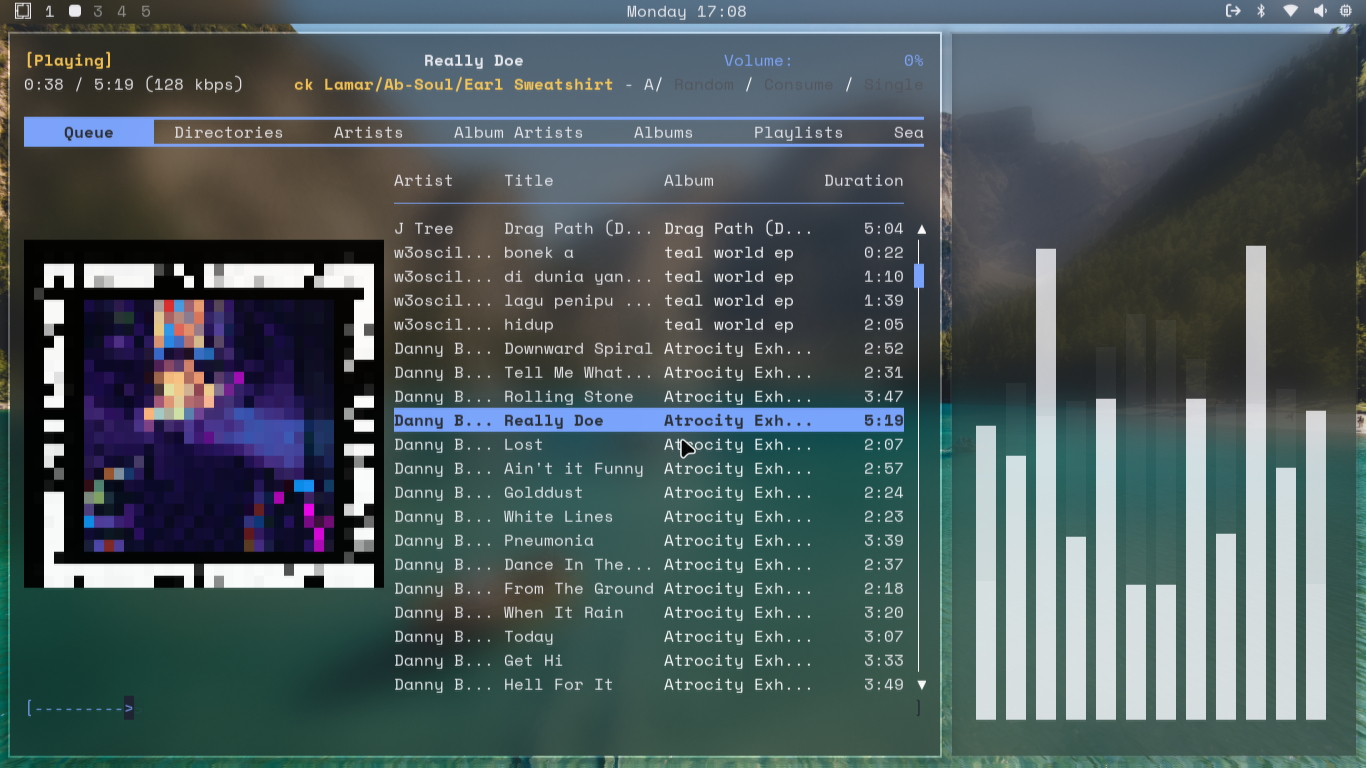Click the Artist column header

(424, 181)
